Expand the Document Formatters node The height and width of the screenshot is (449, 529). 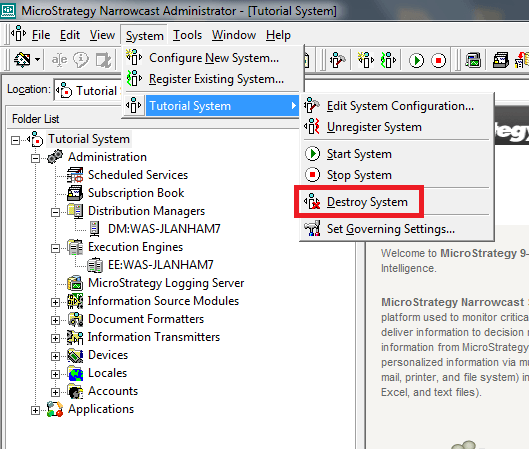click(x=55, y=320)
